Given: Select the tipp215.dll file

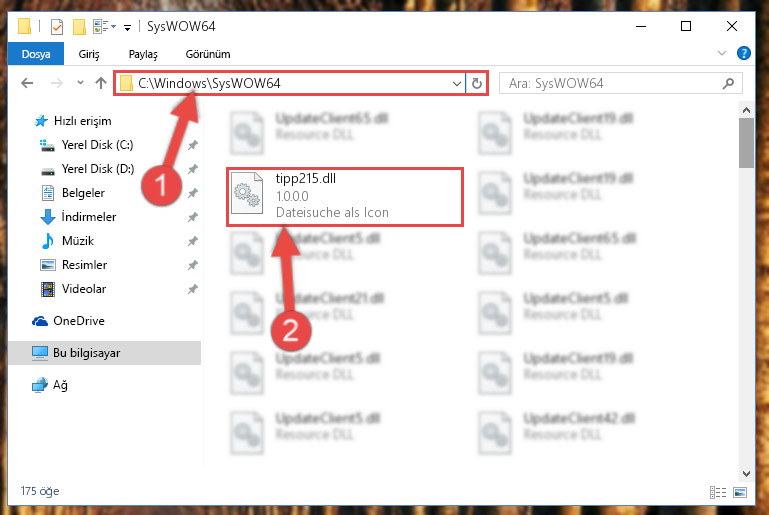Looking at the screenshot, I should (x=344, y=197).
